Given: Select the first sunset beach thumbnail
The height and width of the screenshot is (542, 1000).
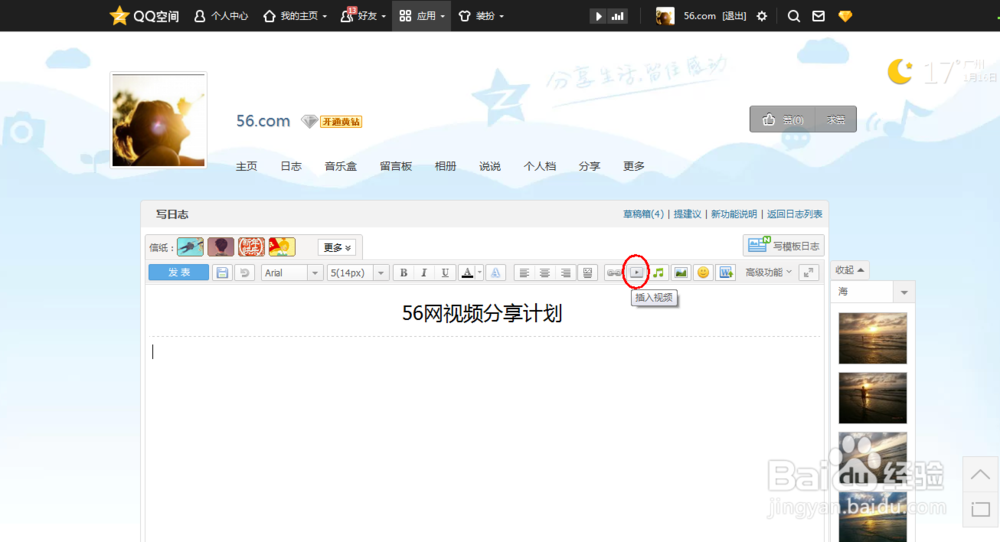Looking at the screenshot, I should point(872,339).
